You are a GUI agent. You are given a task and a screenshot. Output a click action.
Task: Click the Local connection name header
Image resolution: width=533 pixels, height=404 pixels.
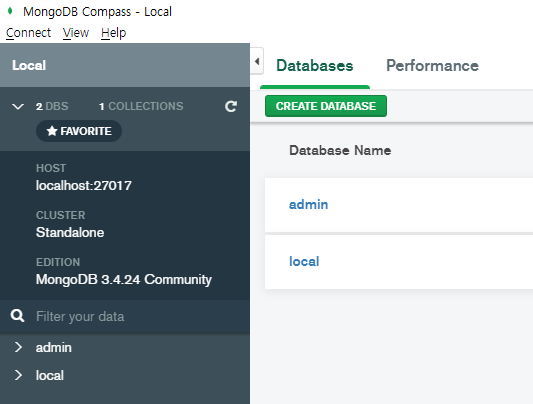29,65
